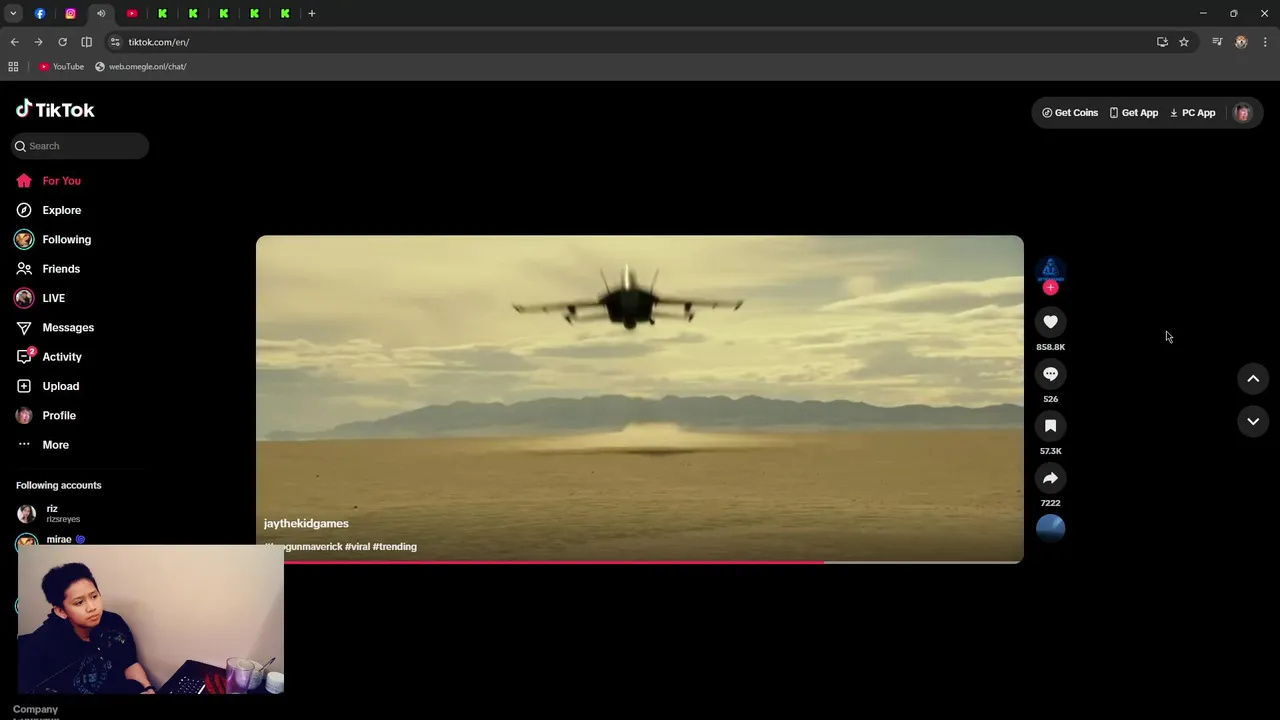Open jaythekidgames creator name link
Screen dimensions: 1280x720
[306, 523]
